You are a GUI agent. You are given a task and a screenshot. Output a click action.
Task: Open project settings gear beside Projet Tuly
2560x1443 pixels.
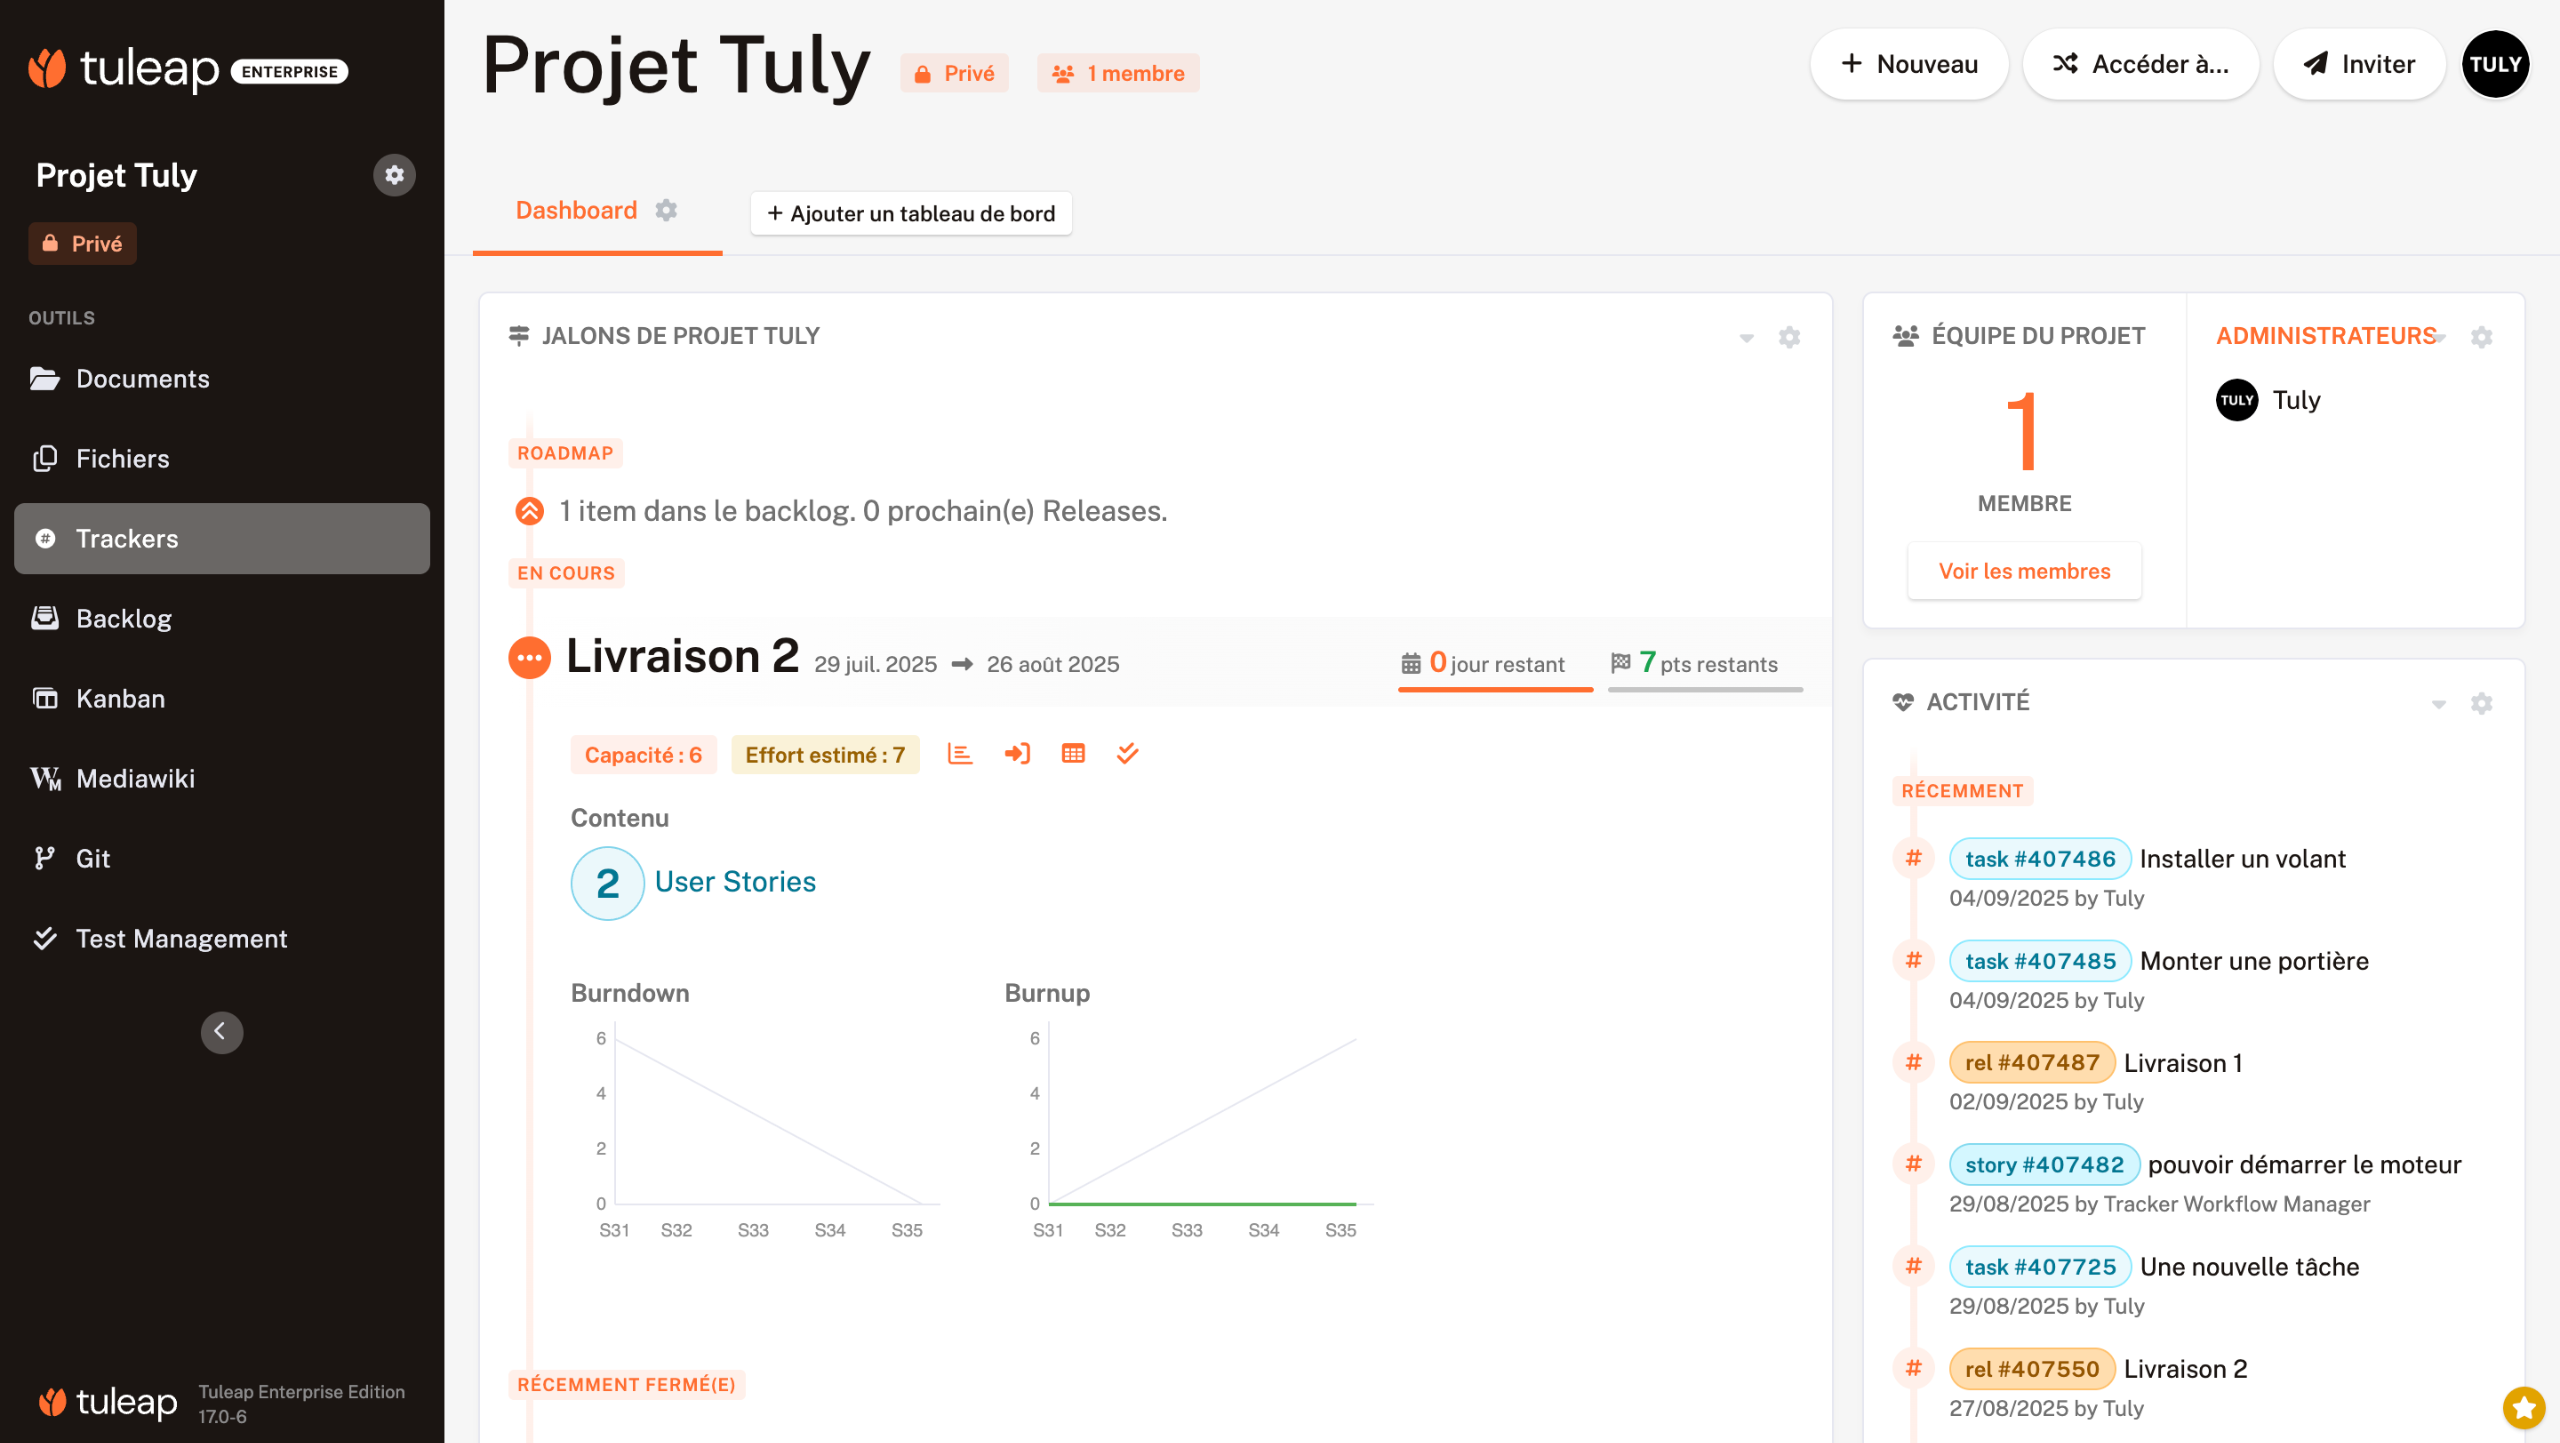point(394,175)
